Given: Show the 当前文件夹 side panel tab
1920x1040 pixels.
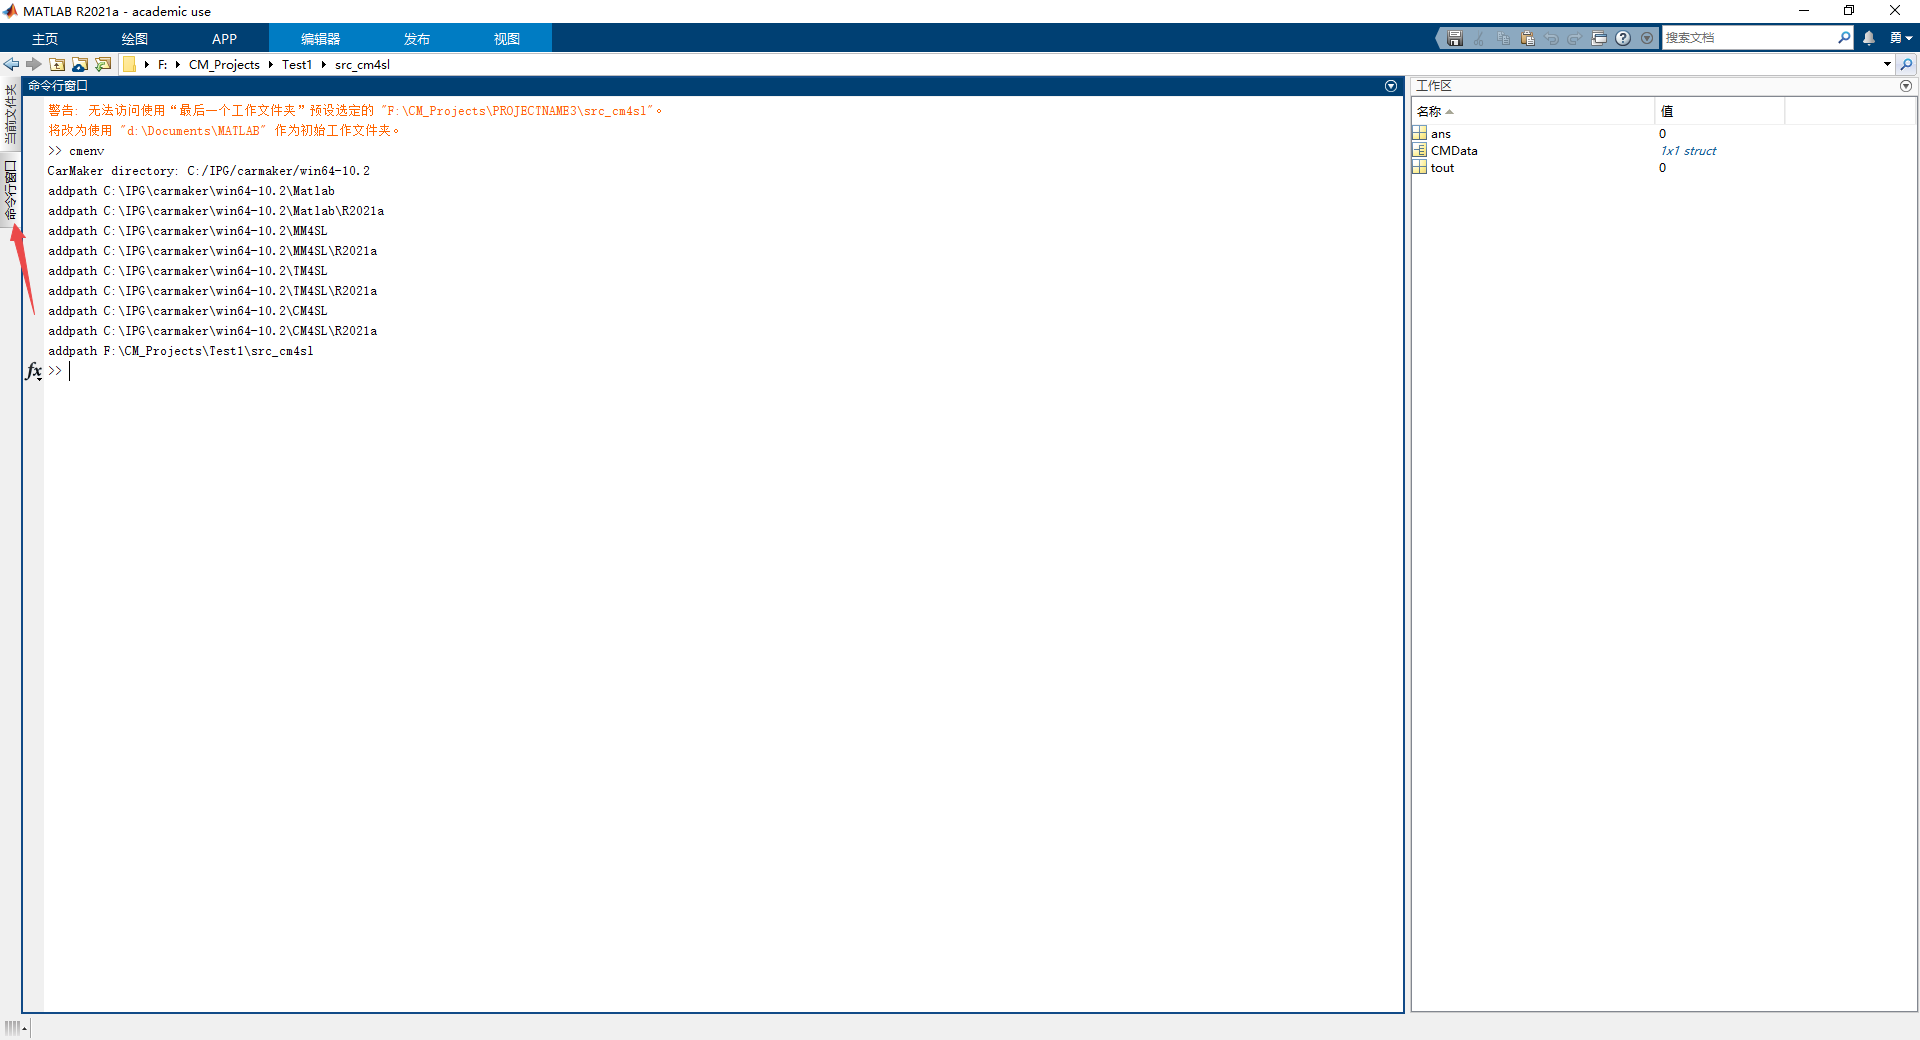Looking at the screenshot, I should coord(11,115).
